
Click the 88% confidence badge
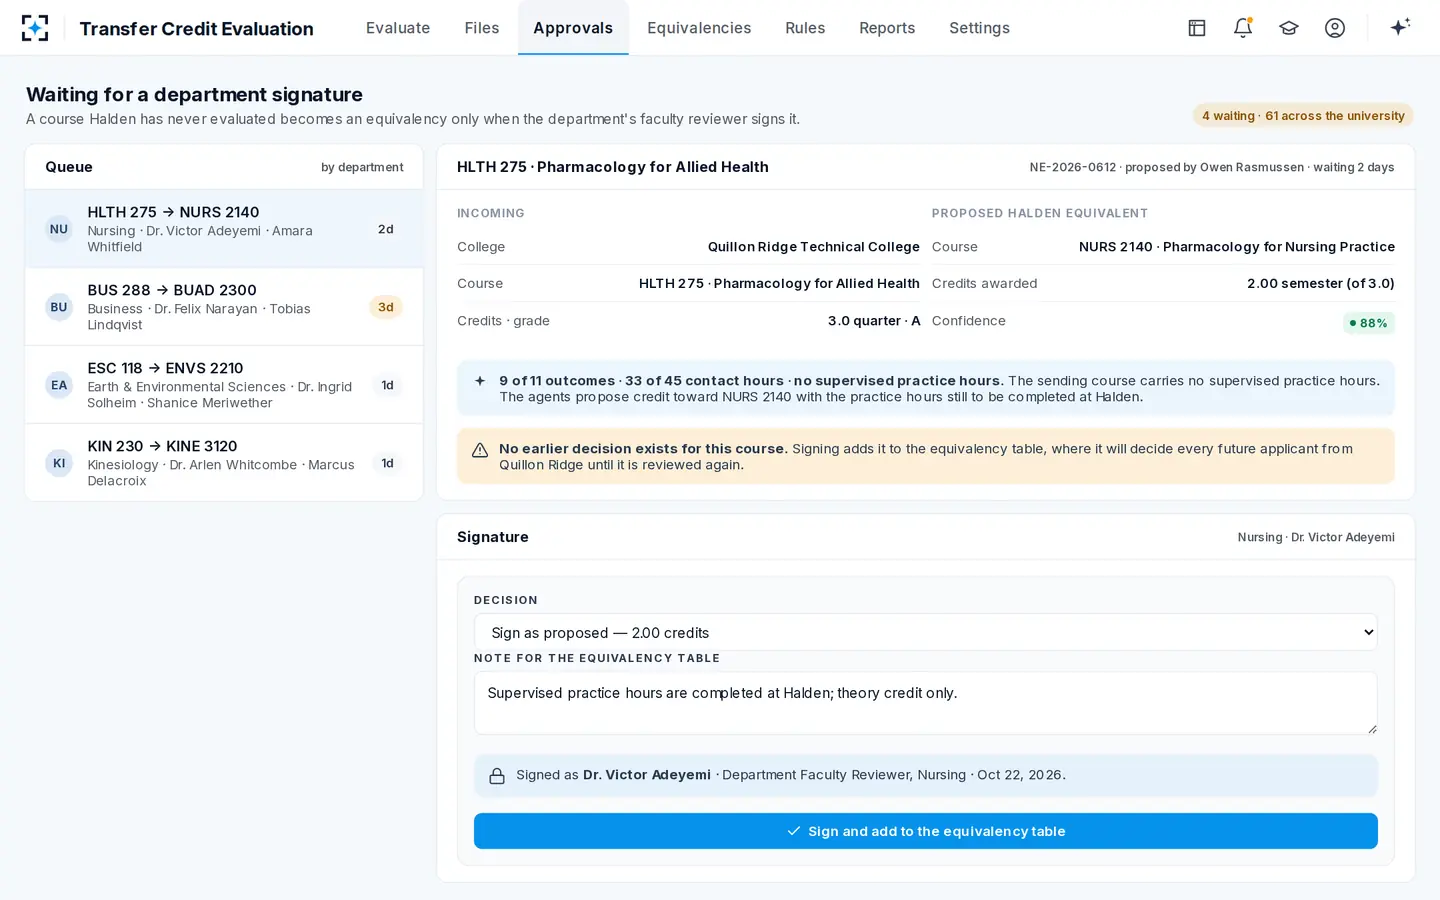tap(1368, 323)
